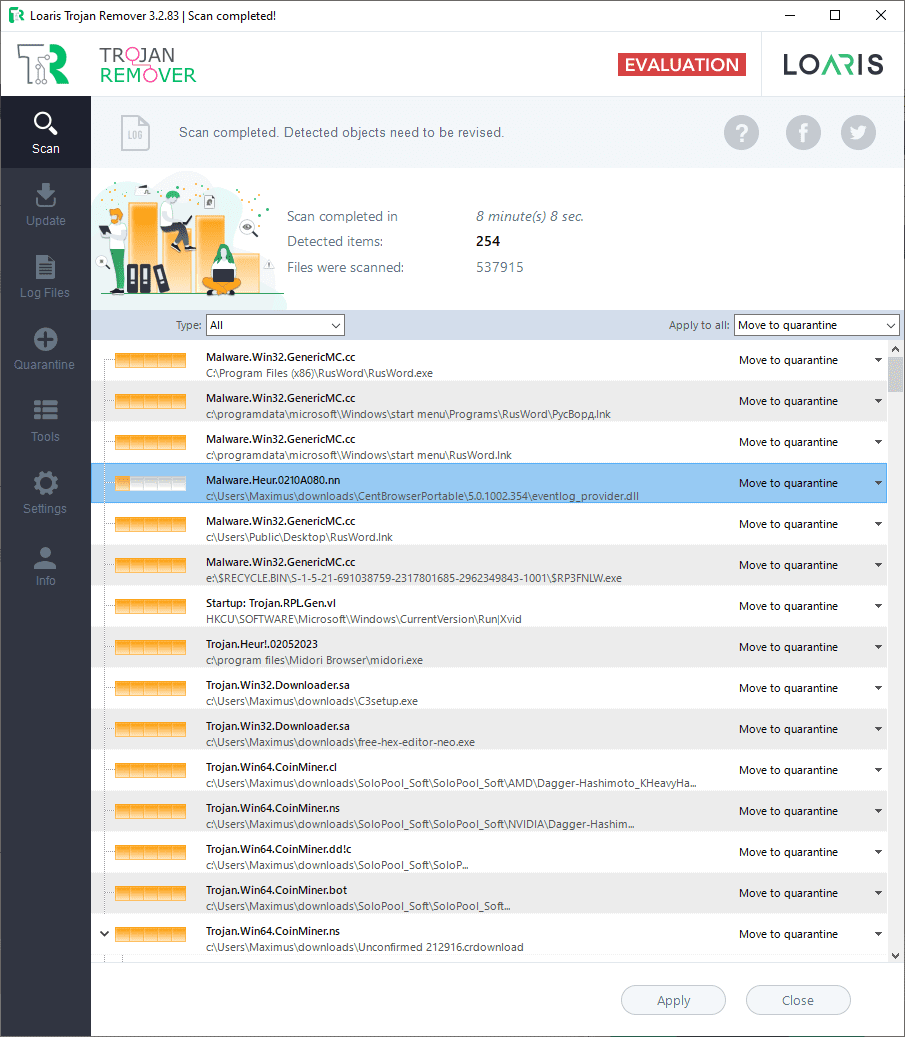Open Log Files in the sidebar

click(46, 276)
